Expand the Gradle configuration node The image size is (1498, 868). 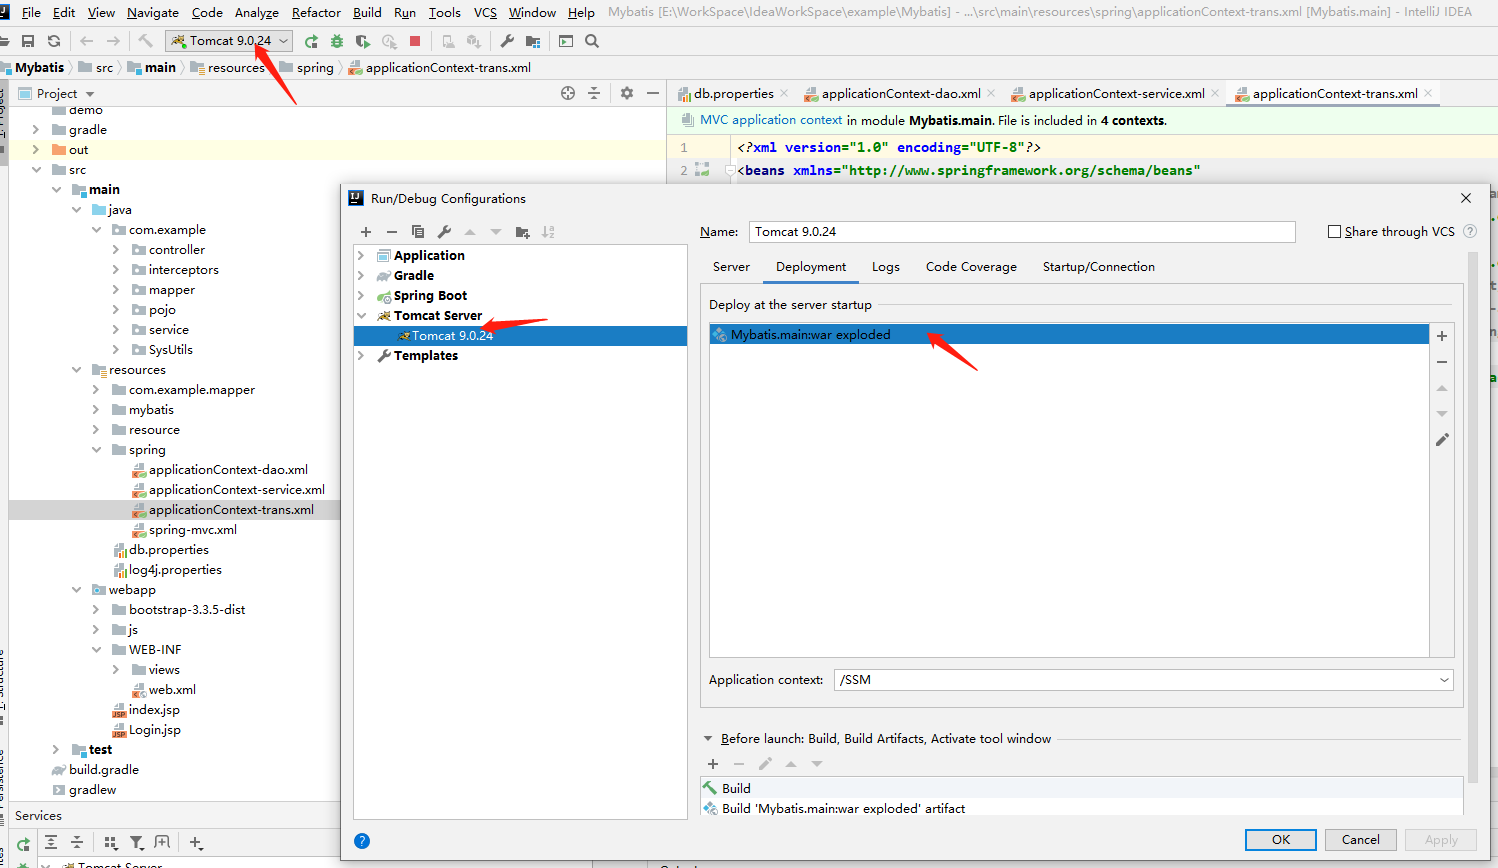(x=361, y=276)
